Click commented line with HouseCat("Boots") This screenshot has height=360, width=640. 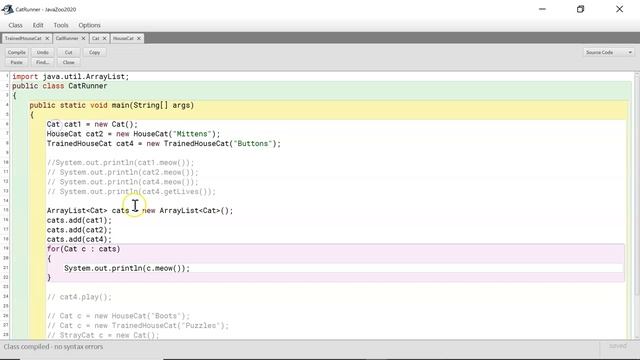(x=118, y=316)
